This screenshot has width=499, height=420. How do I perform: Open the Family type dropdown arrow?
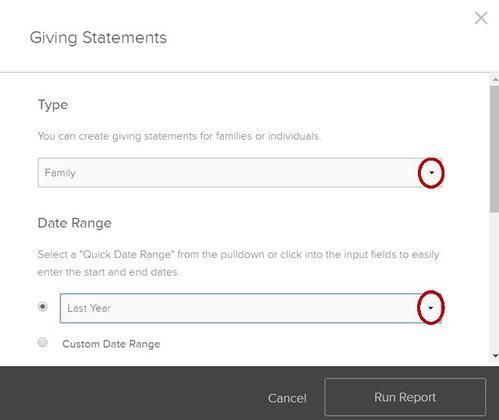(x=431, y=173)
